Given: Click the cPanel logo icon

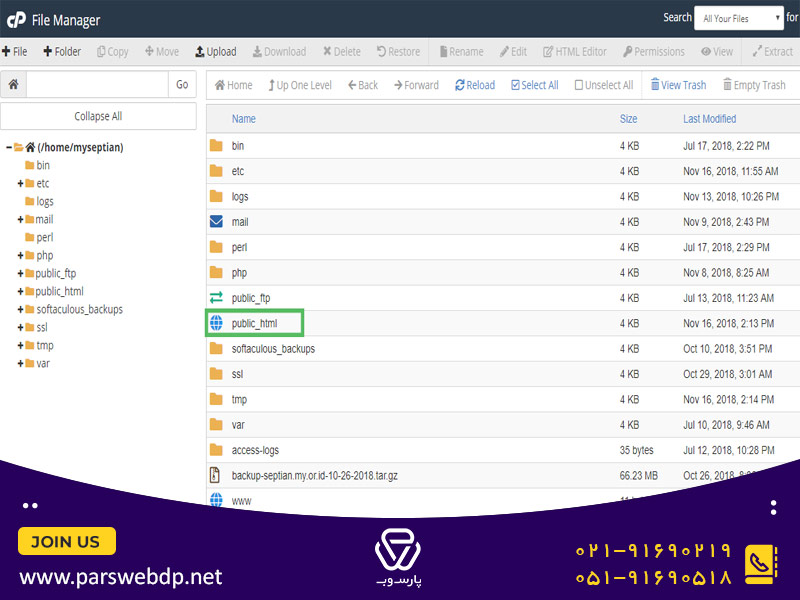Looking at the screenshot, I should click(16, 20).
